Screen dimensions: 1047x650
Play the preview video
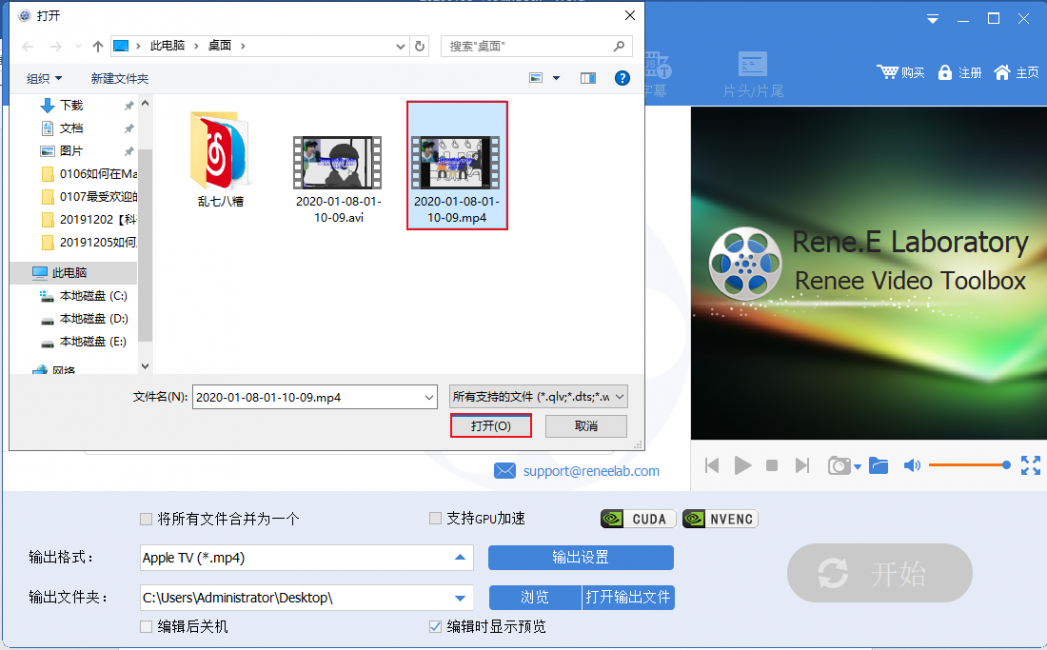(x=743, y=465)
